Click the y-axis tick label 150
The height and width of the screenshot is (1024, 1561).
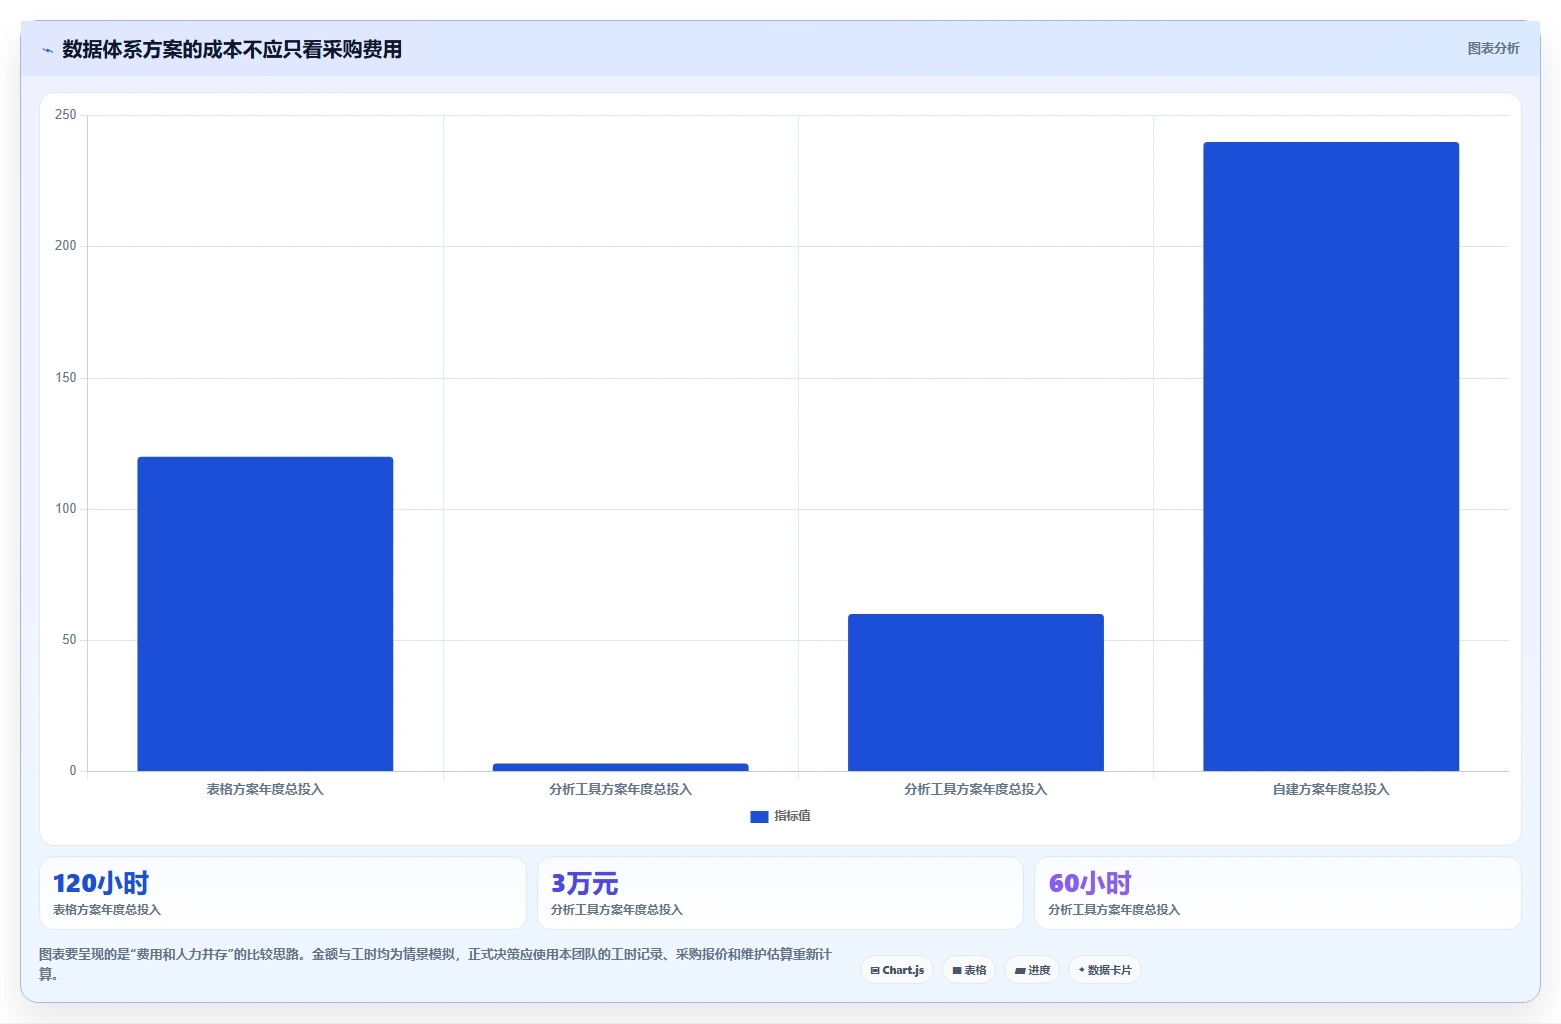[65, 378]
